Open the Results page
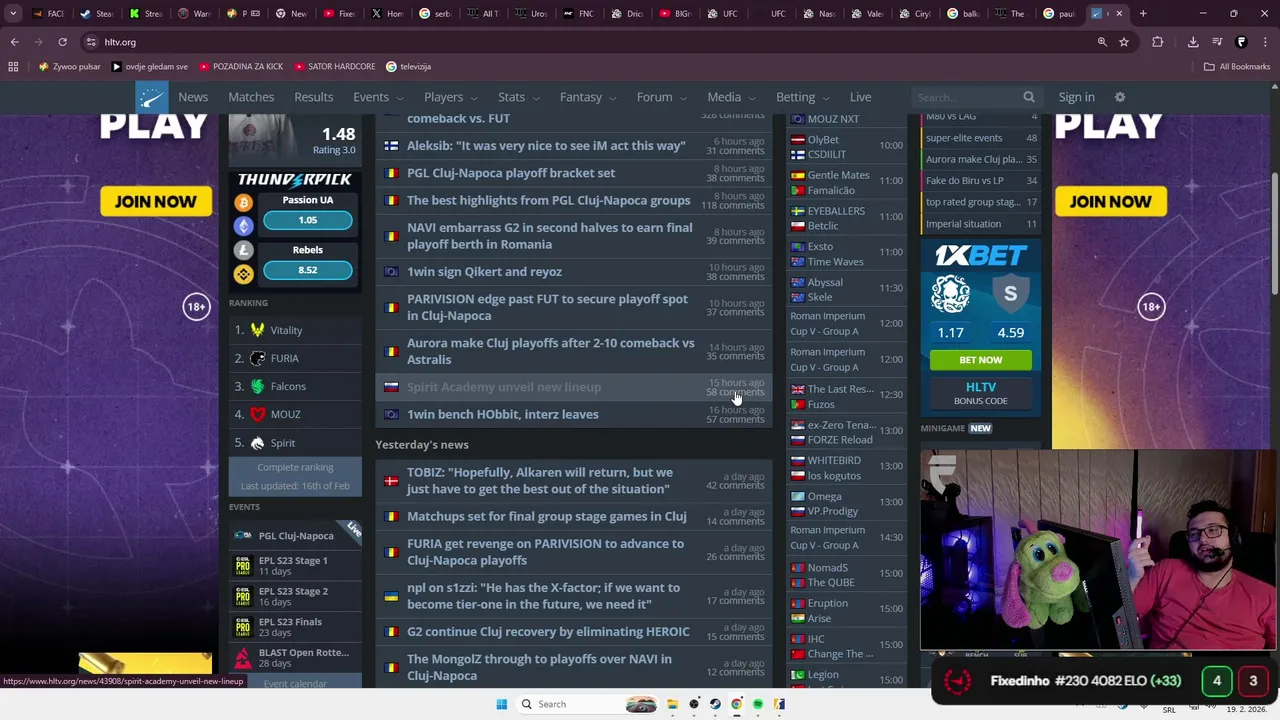The height and width of the screenshot is (720, 1280). click(314, 97)
